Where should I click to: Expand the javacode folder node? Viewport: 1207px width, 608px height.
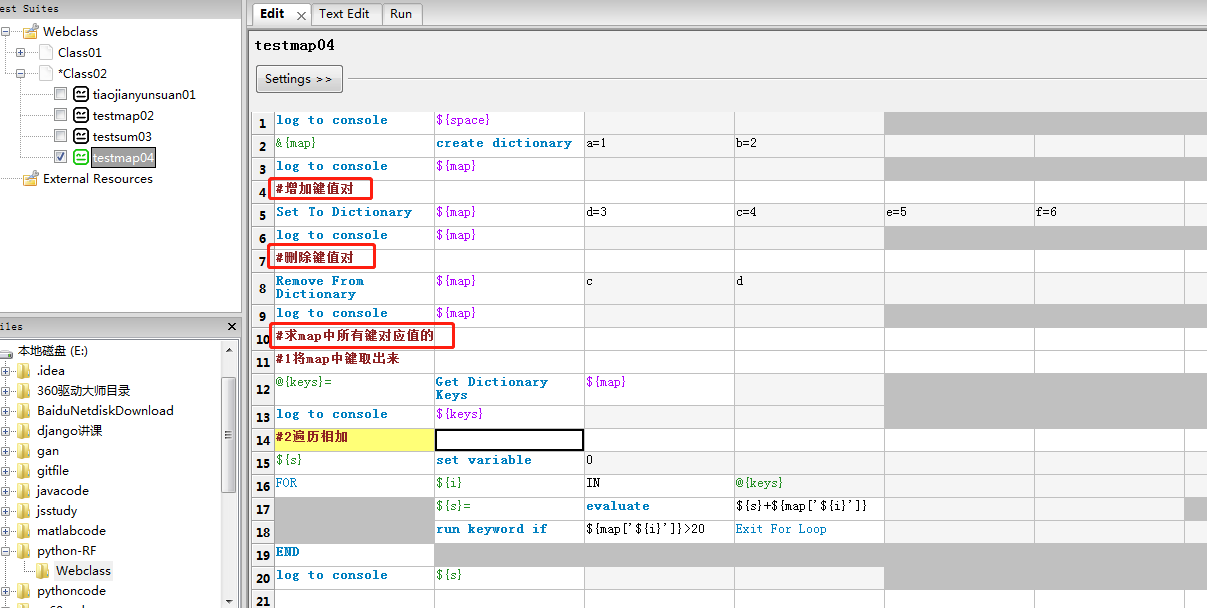6,491
